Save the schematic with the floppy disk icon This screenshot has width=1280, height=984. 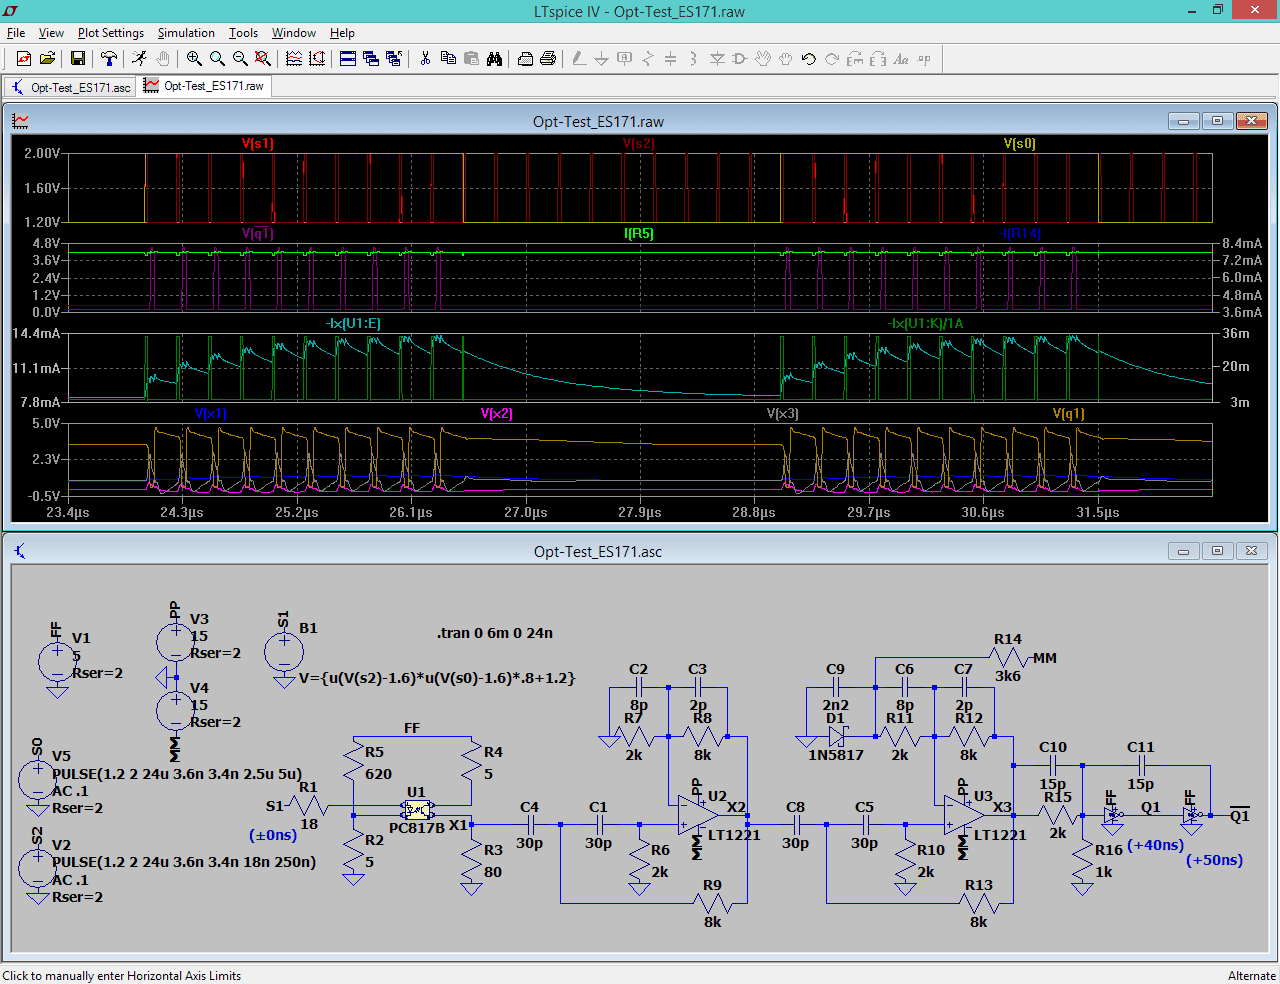coord(77,59)
